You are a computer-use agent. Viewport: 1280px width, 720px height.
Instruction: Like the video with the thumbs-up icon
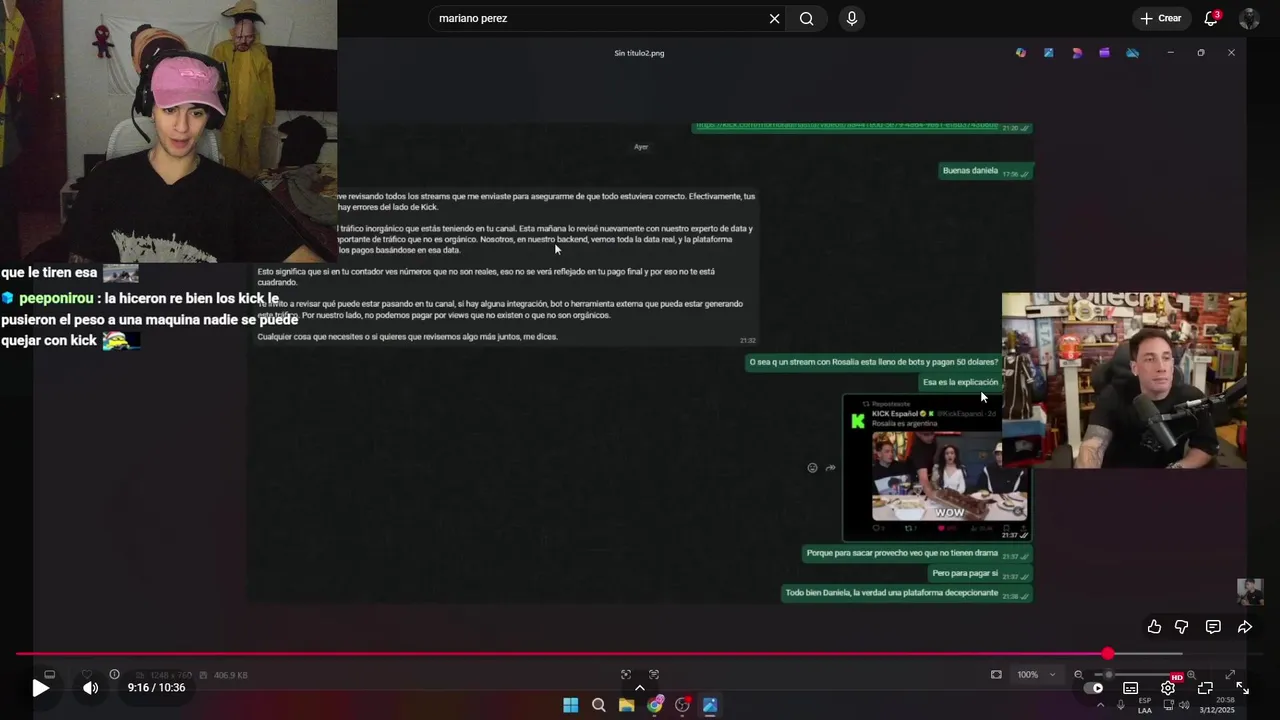tap(1154, 627)
